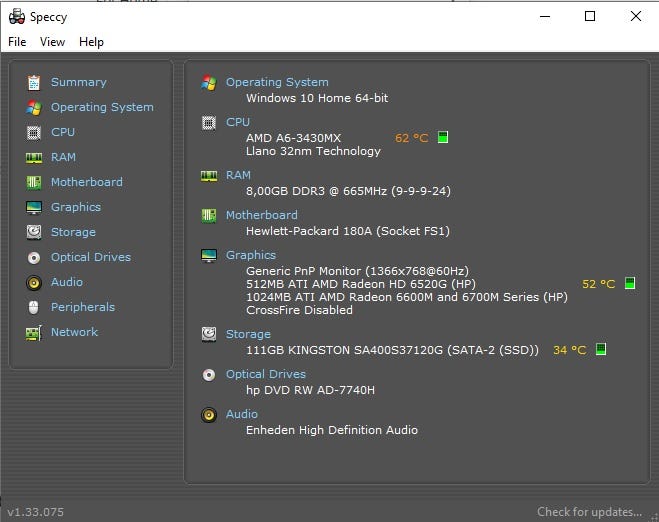The width and height of the screenshot is (659, 522).
Task: Click the Motherboard icon in sidebar
Action: coord(34,182)
